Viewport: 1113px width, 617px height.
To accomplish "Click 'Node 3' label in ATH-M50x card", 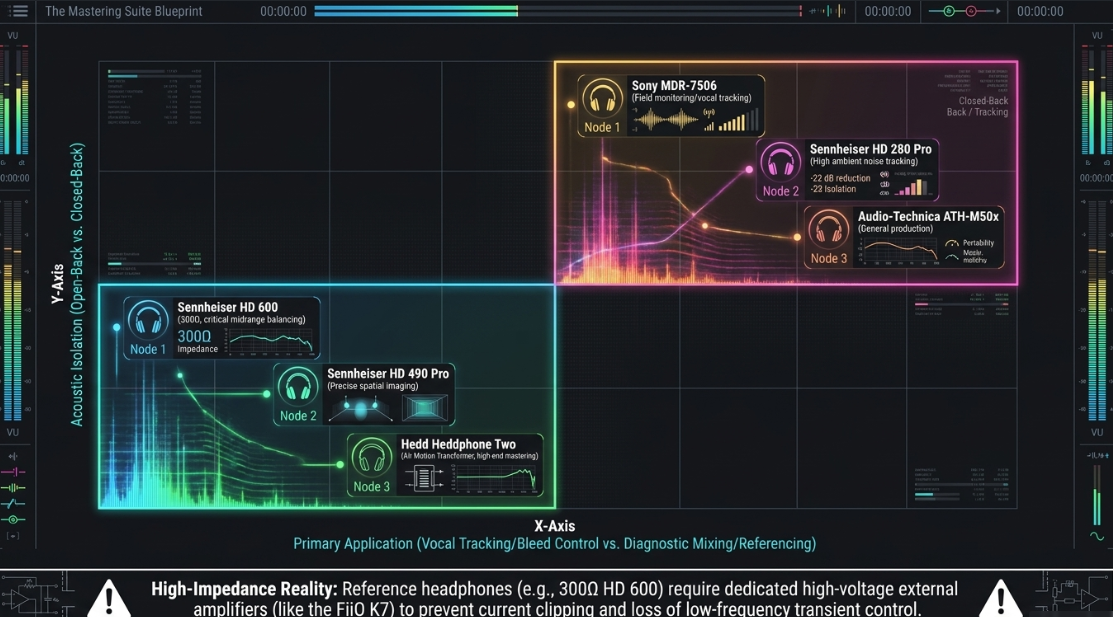I will [x=829, y=258].
